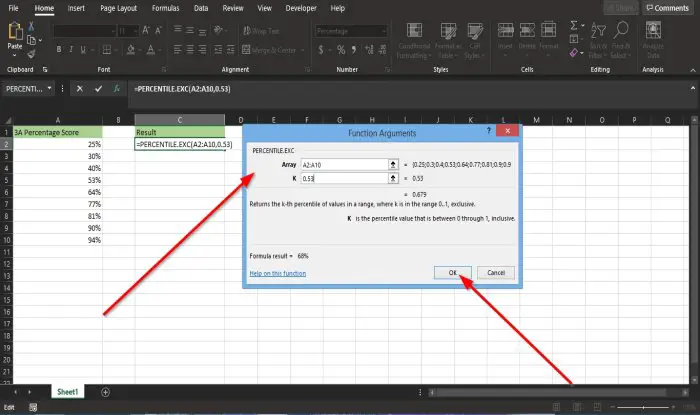Click the formula bar Cancel X icon

pos(79,89)
